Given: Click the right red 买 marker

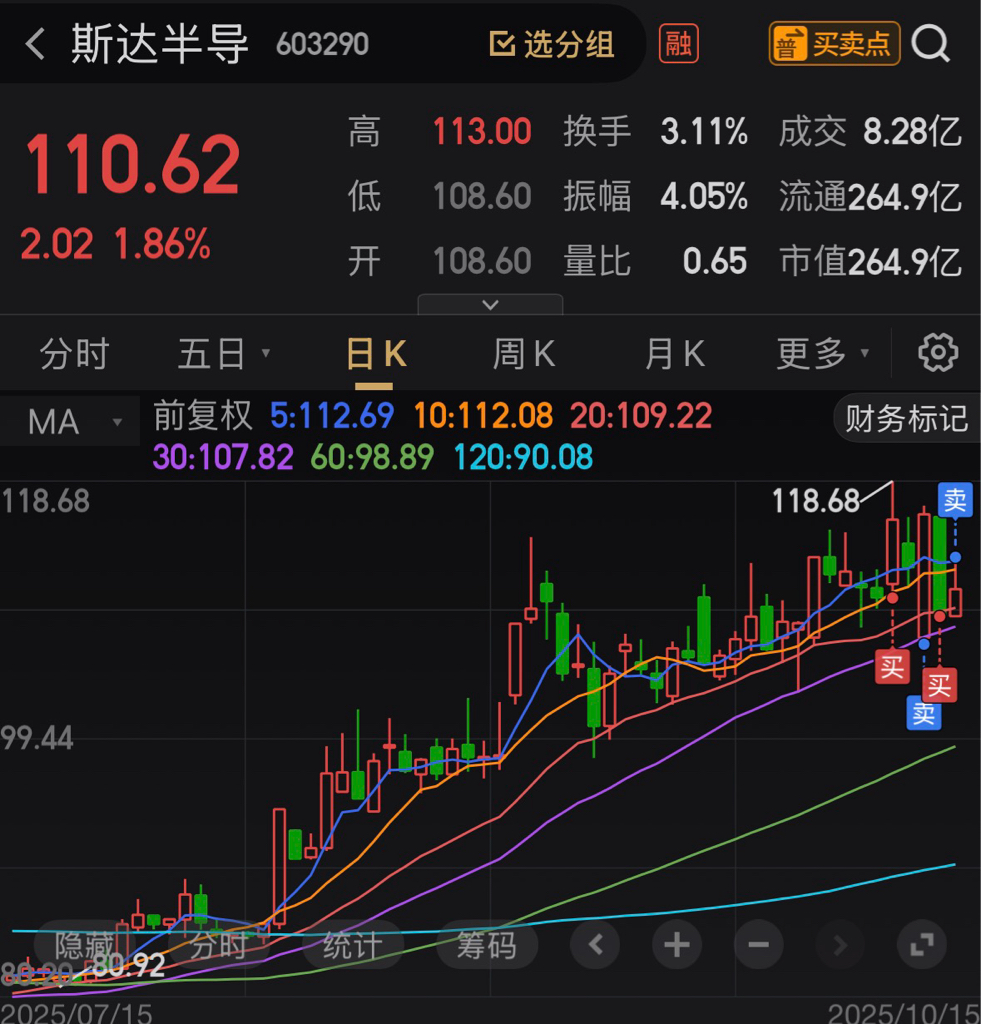Looking at the screenshot, I should (x=939, y=684).
